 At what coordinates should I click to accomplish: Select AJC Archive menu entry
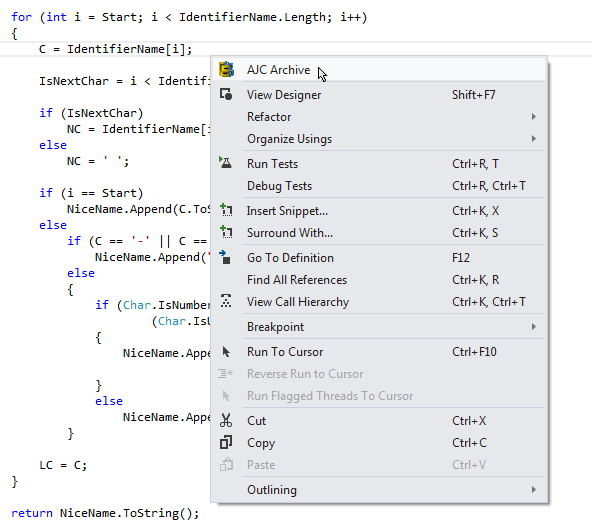379,70
